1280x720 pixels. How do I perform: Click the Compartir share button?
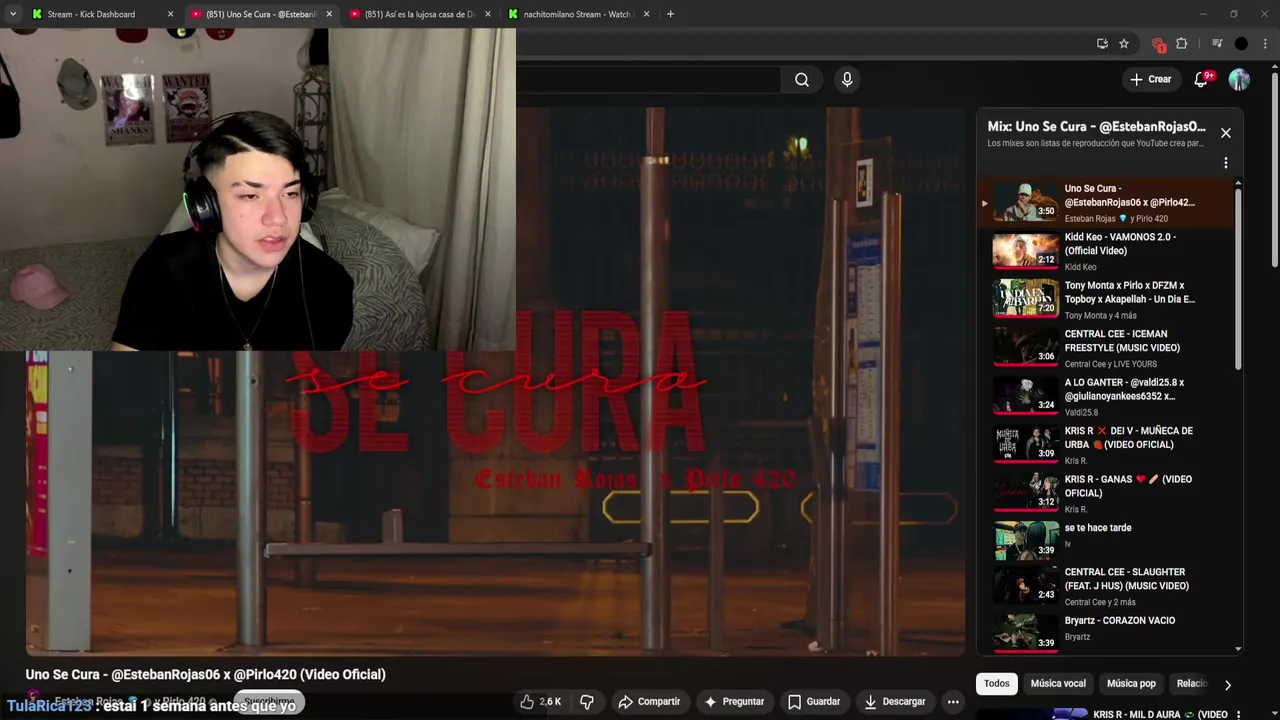click(x=649, y=702)
